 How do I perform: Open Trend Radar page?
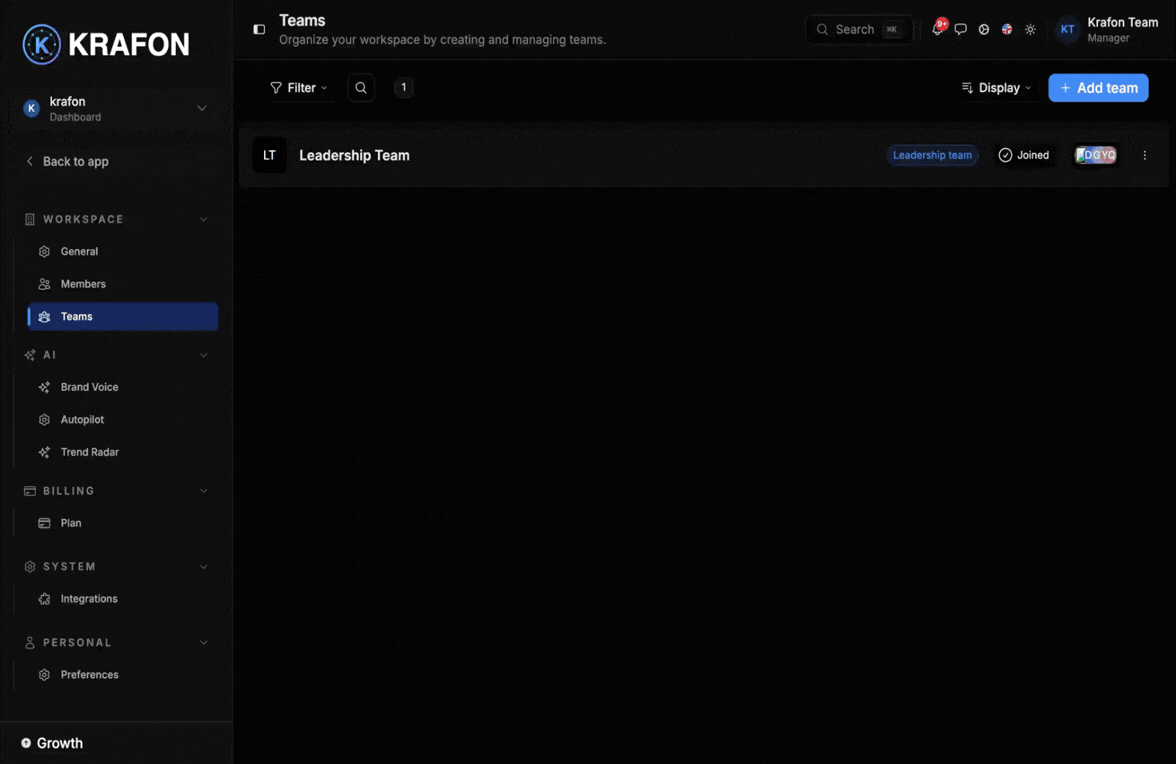[123, 452]
